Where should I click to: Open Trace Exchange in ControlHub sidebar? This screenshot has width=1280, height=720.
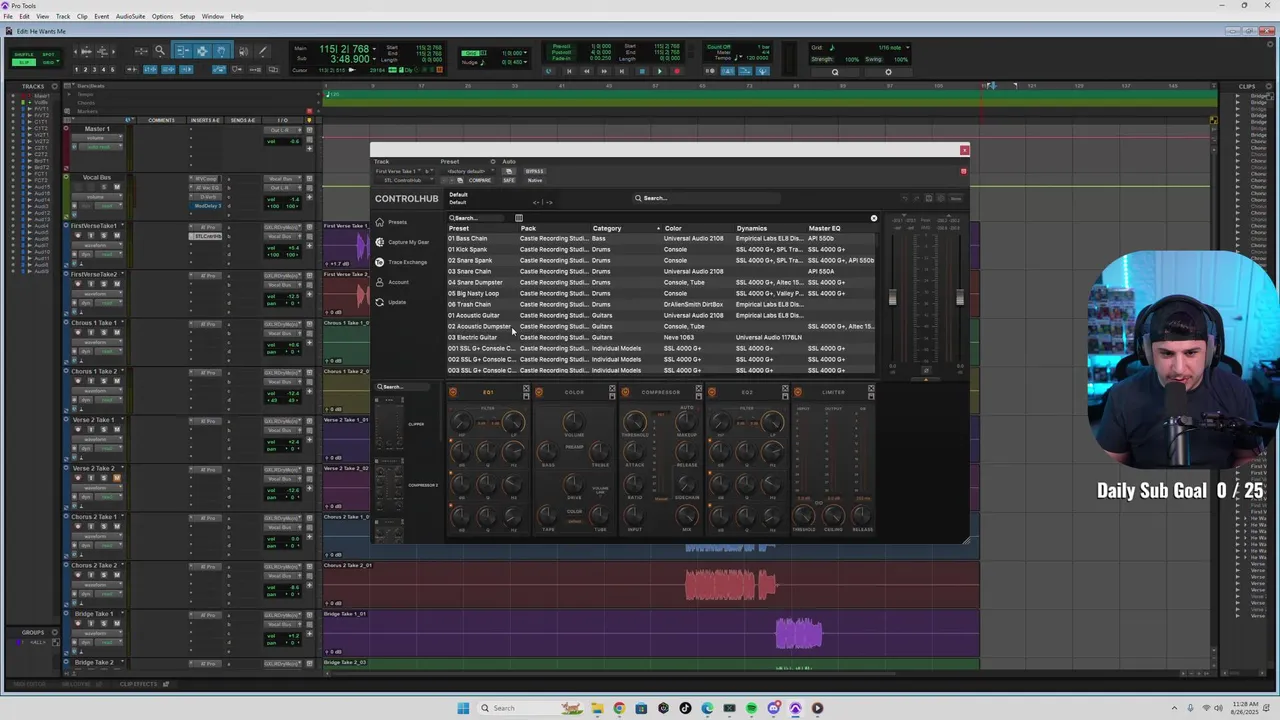(401, 262)
